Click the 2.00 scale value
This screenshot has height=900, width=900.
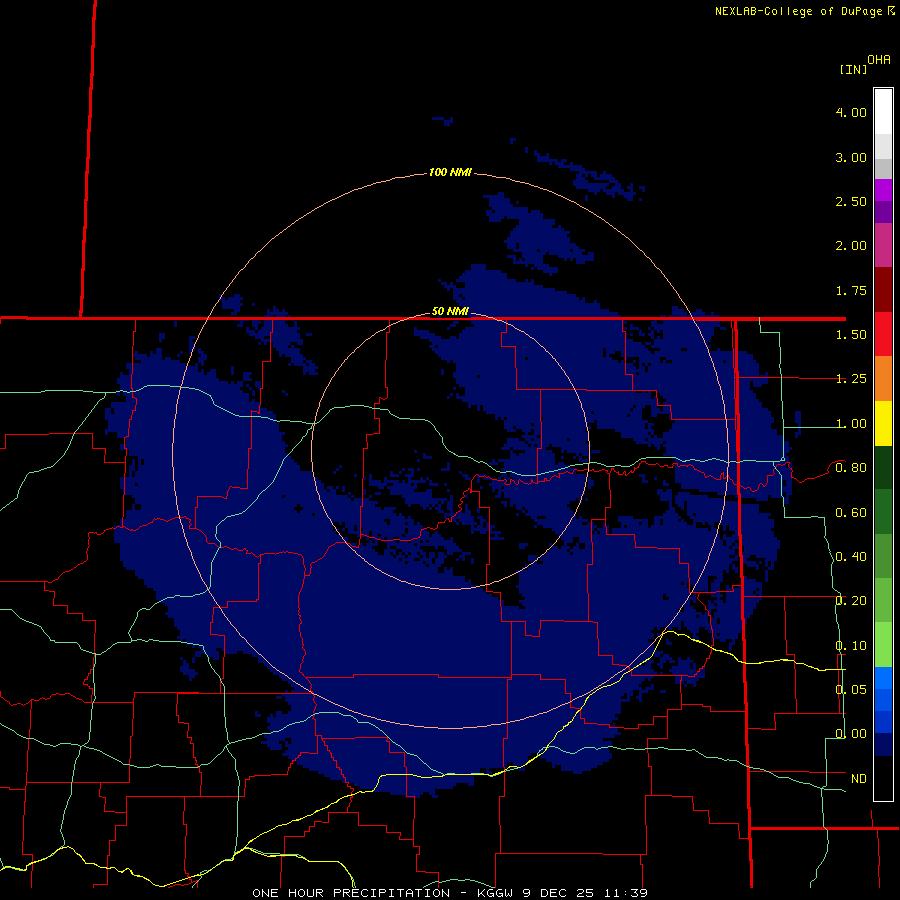click(x=851, y=246)
